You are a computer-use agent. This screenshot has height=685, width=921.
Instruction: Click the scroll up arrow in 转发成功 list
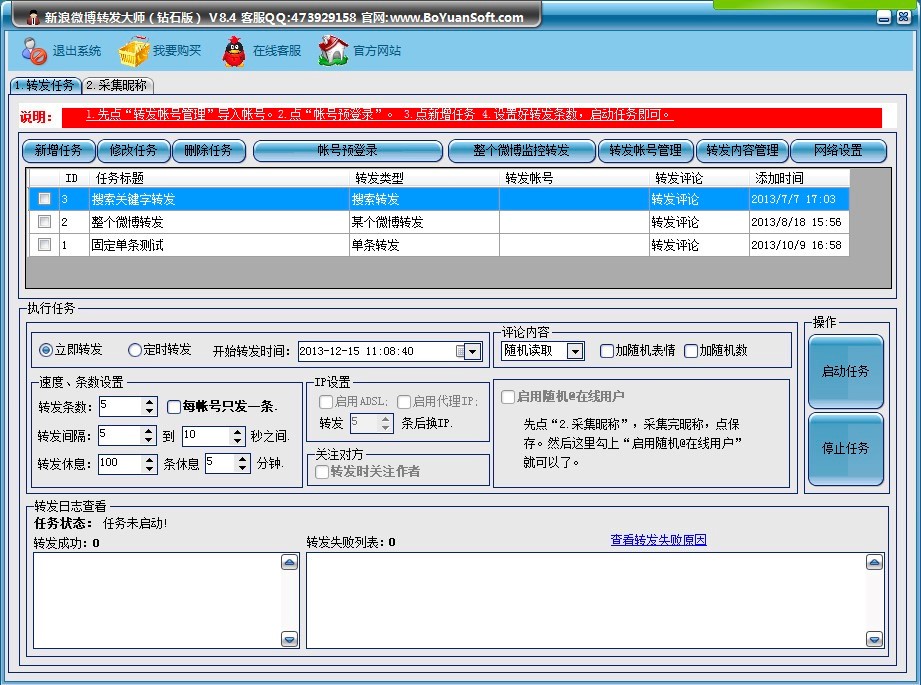289,563
